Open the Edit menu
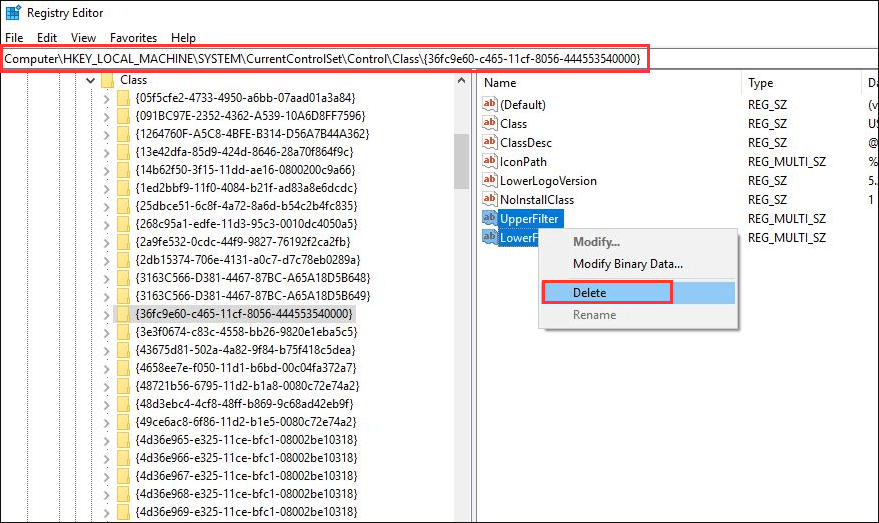879x523 pixels. [47, 38]
